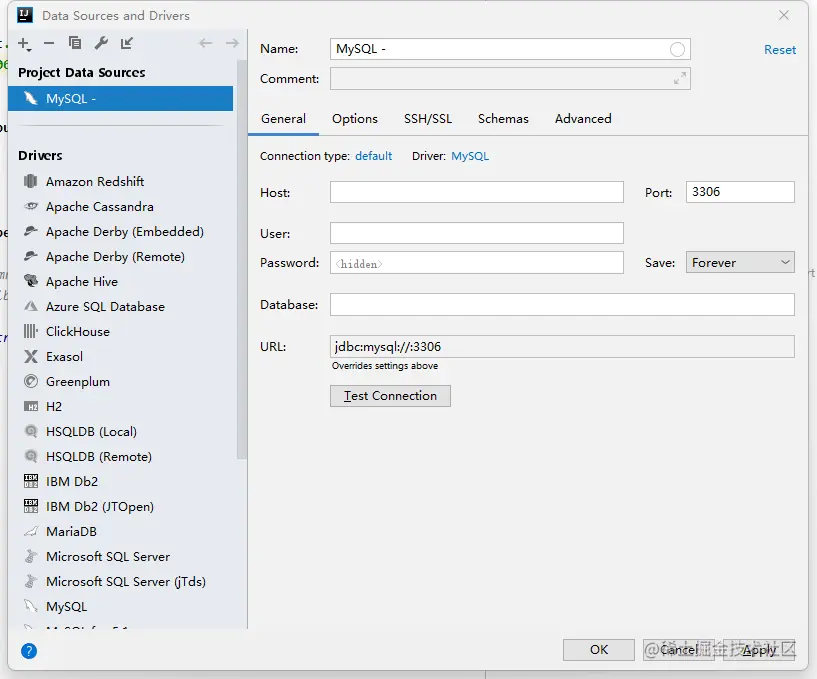
Task: Duplicate the selected data source
Action: [x=75, y=43]
